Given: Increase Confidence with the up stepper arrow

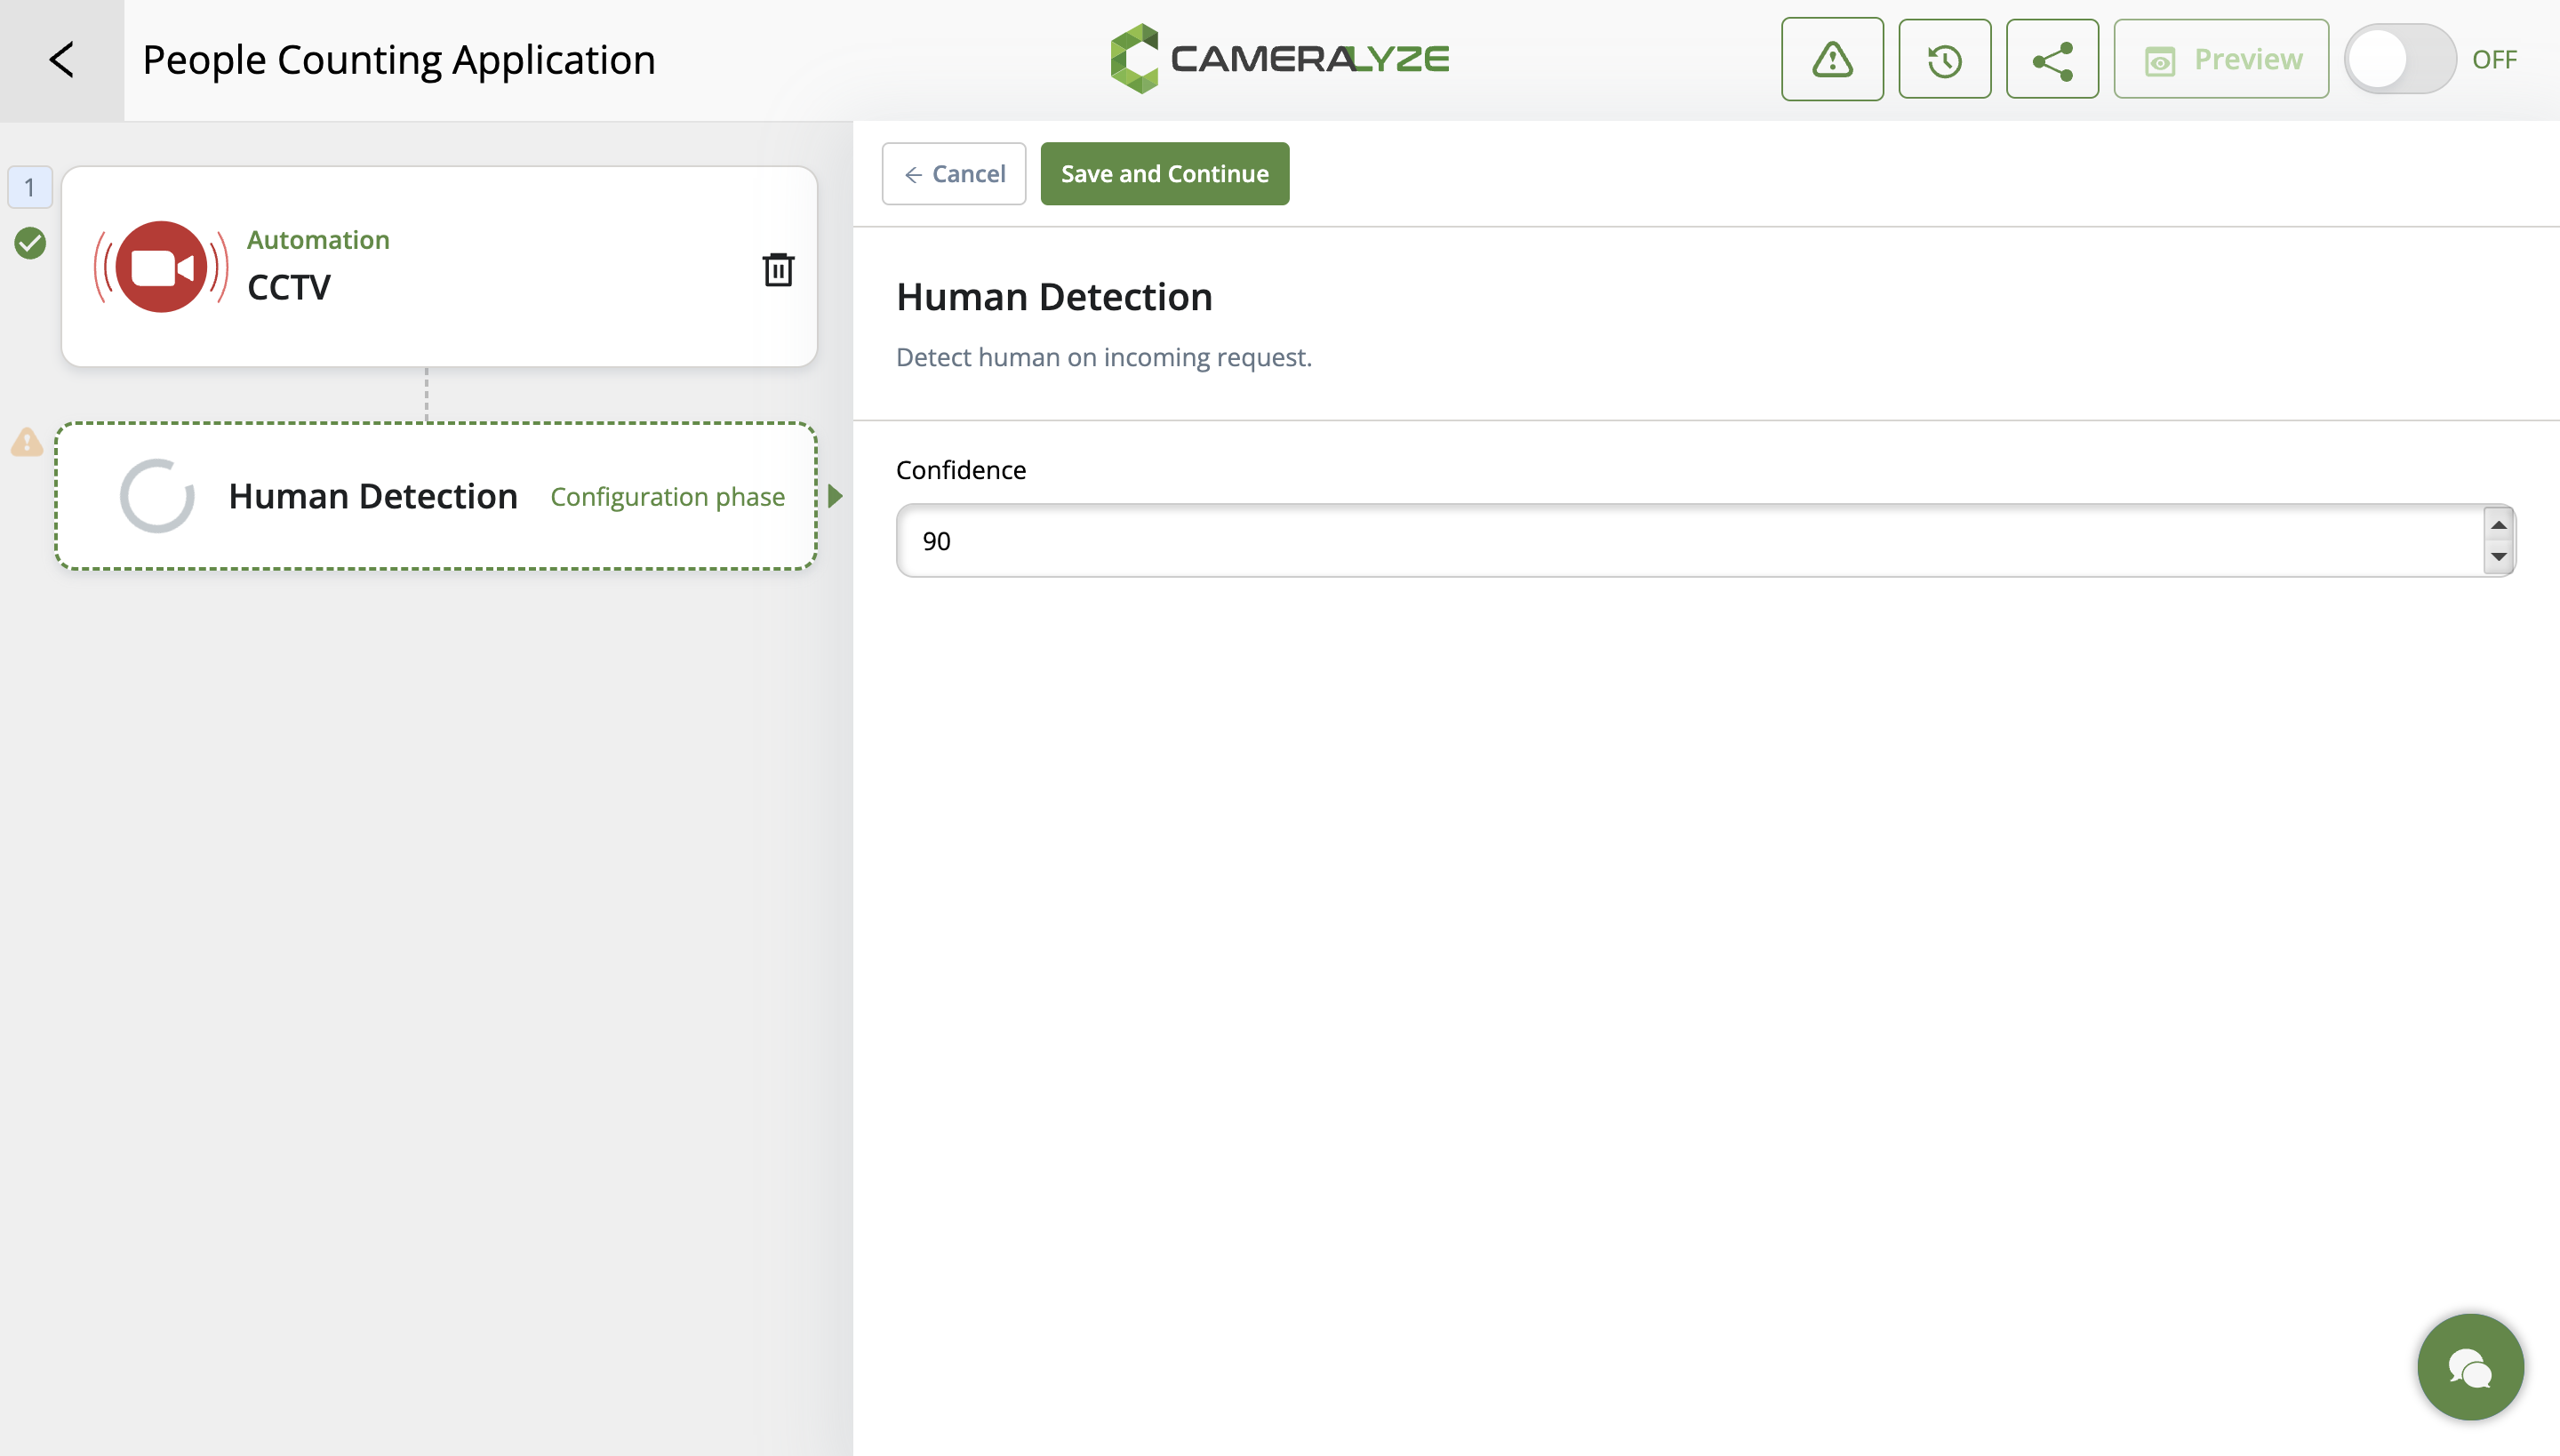Looking at the screenshot, I should point(2498,525).
